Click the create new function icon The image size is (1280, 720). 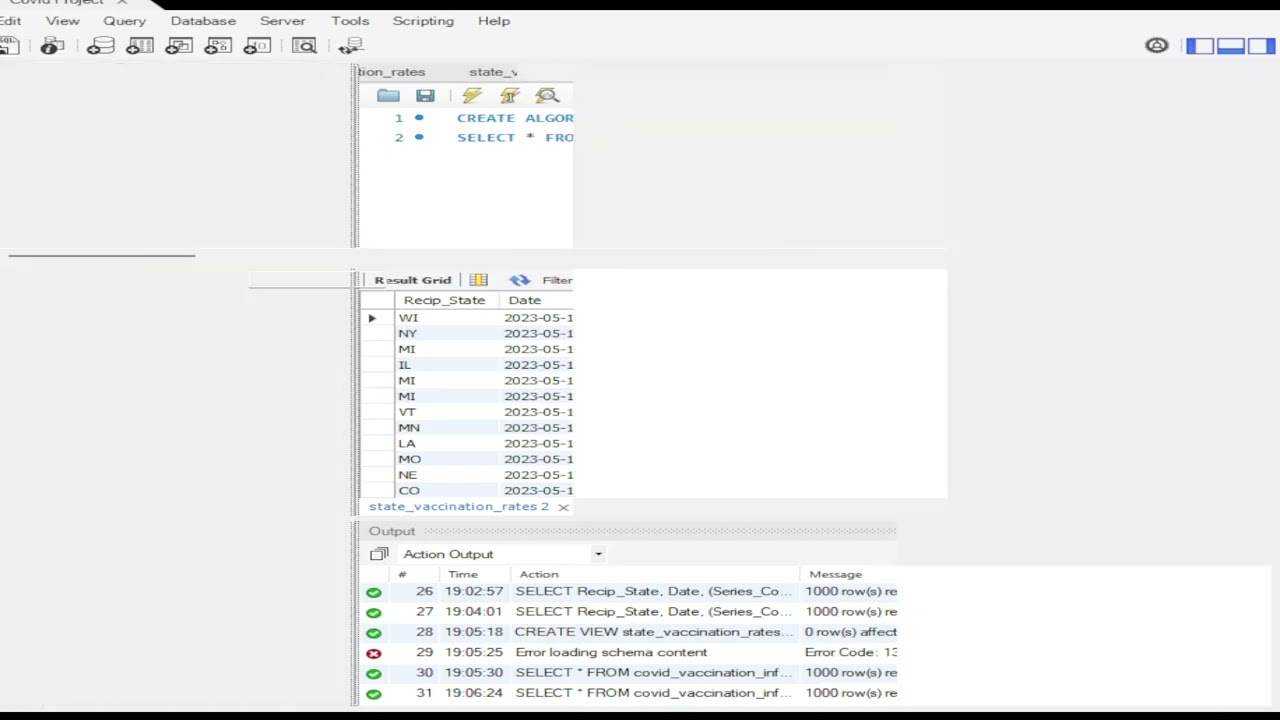click(x=257, y=46)
